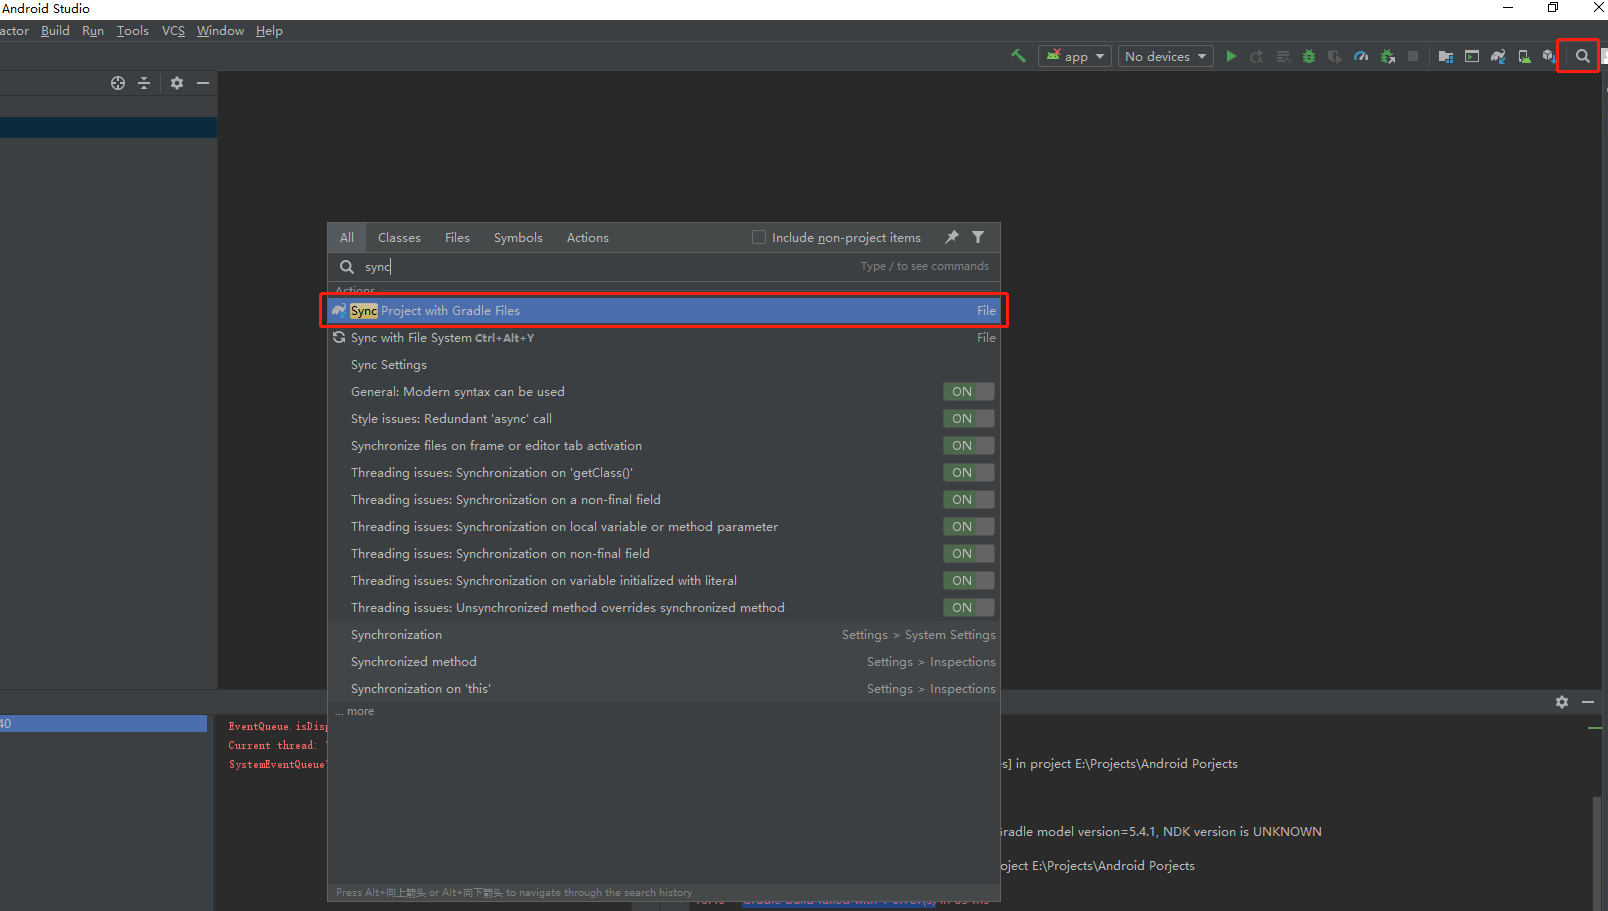1608x911 pixels.
Task: Click the filter funnel icon in search popup
Action: [x=978, y=237]
